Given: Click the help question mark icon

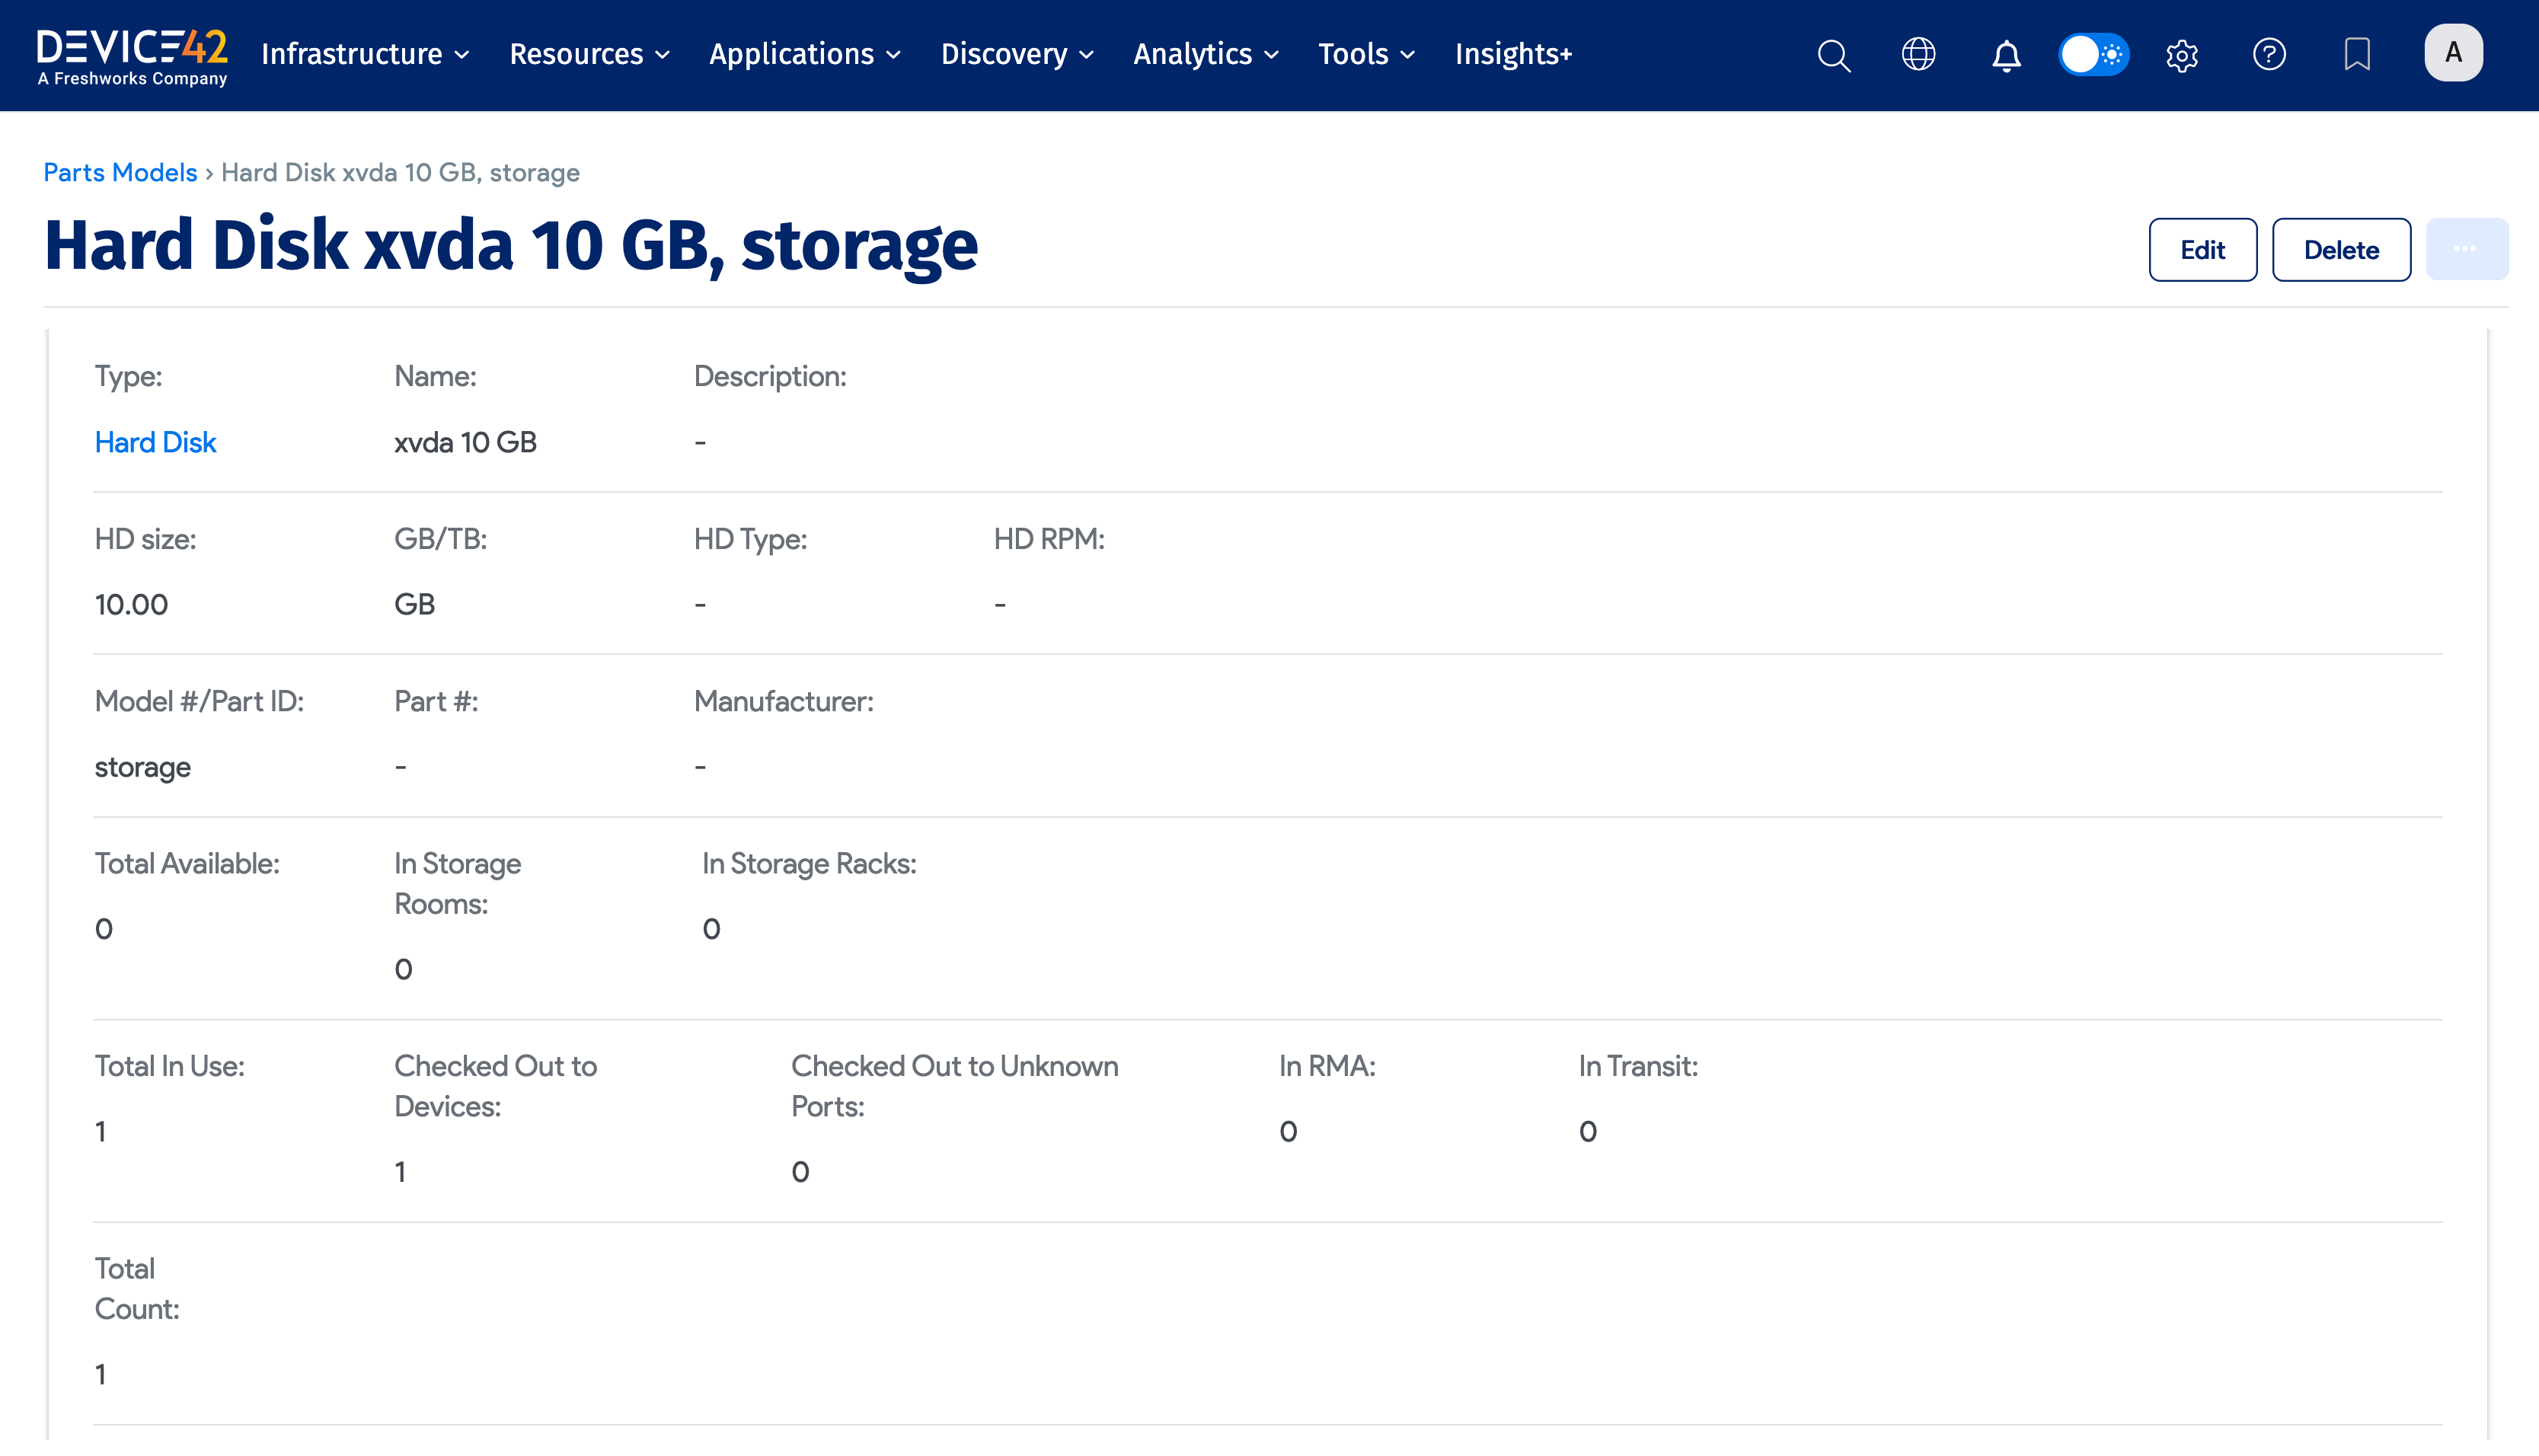Looking at the screenshot, I should (x=2269, y=55).
